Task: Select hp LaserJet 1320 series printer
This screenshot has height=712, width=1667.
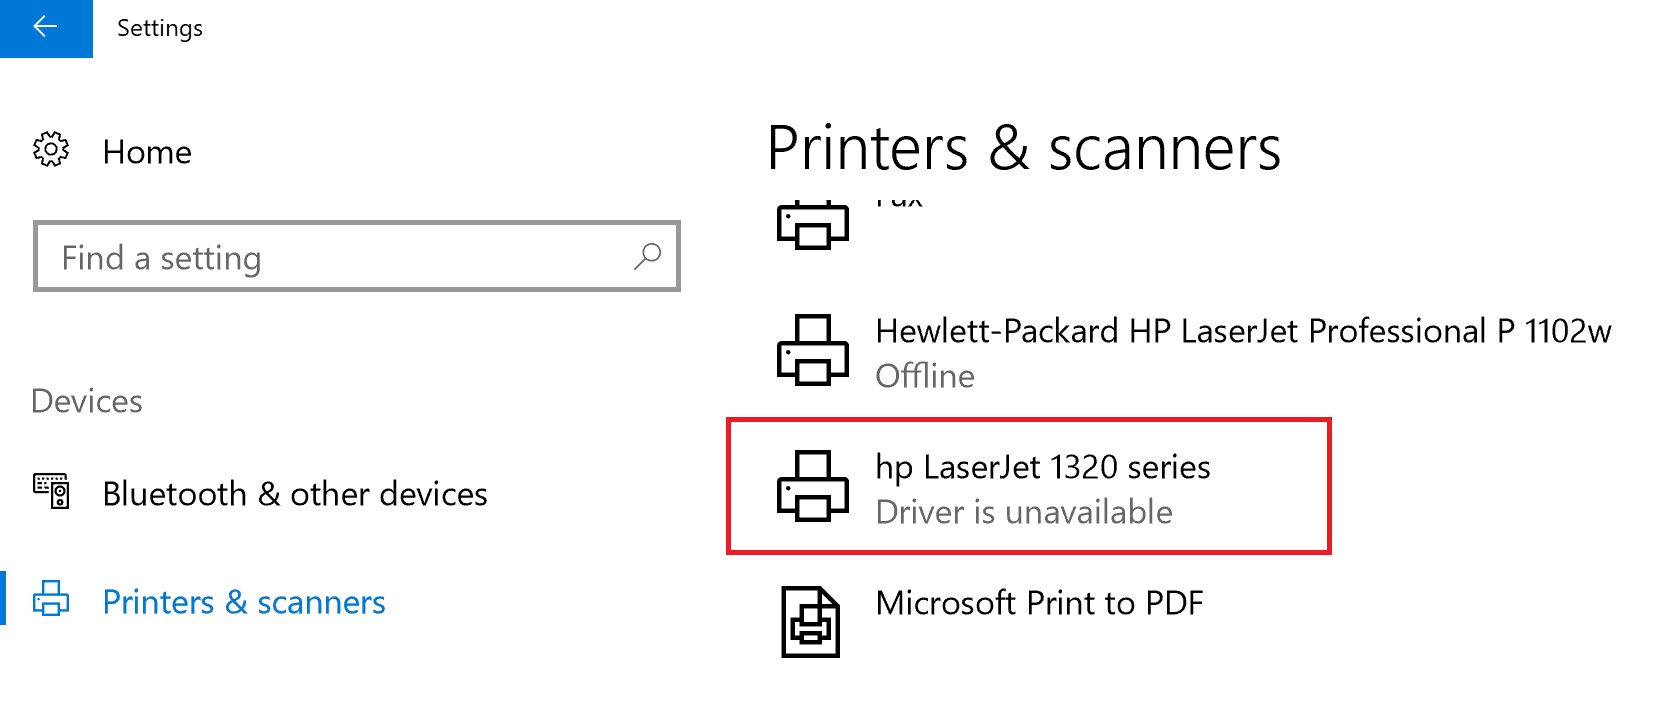Action: point(1028,486)
